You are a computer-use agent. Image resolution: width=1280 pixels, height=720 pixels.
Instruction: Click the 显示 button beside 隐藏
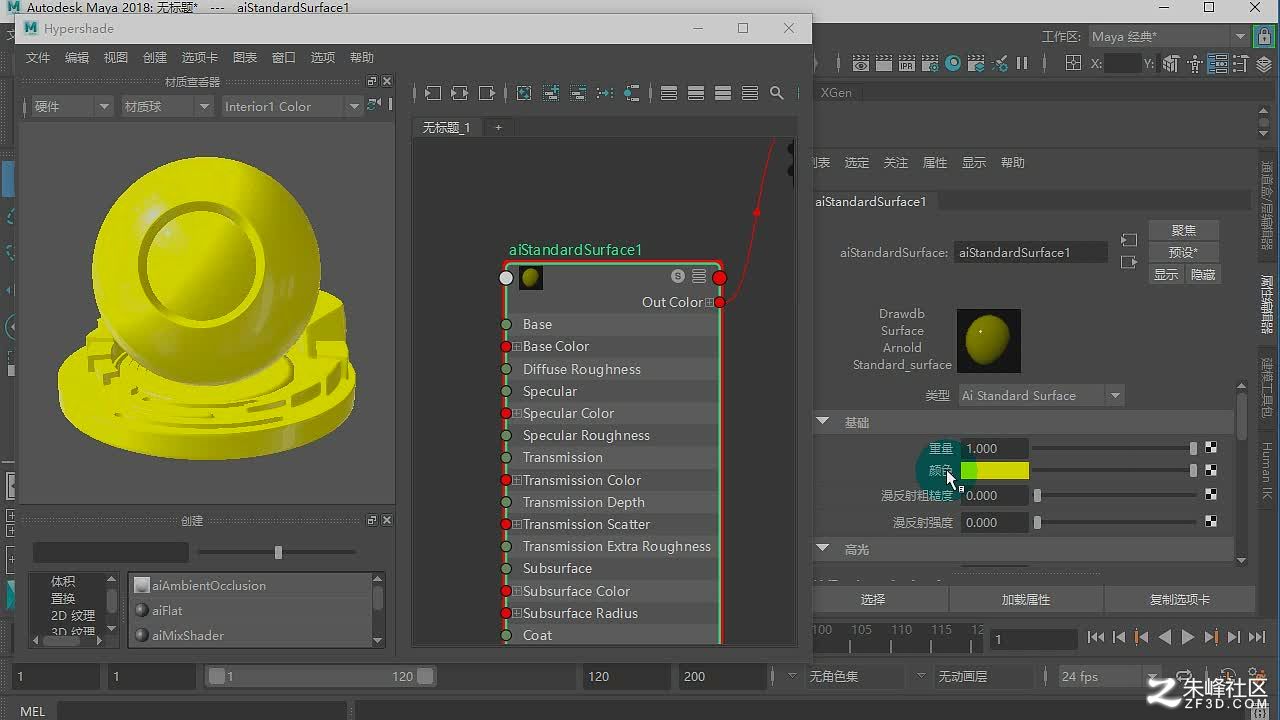[x=1166, y=274]
